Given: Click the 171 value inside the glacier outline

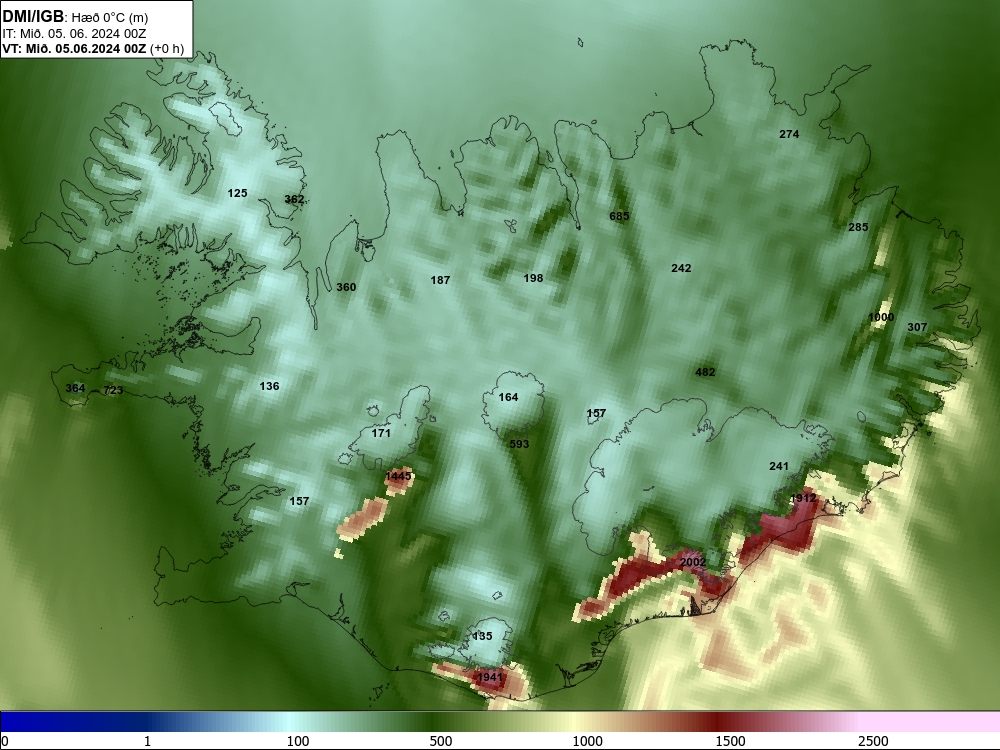Looking at the screenshot, I should tap(381, 433).
